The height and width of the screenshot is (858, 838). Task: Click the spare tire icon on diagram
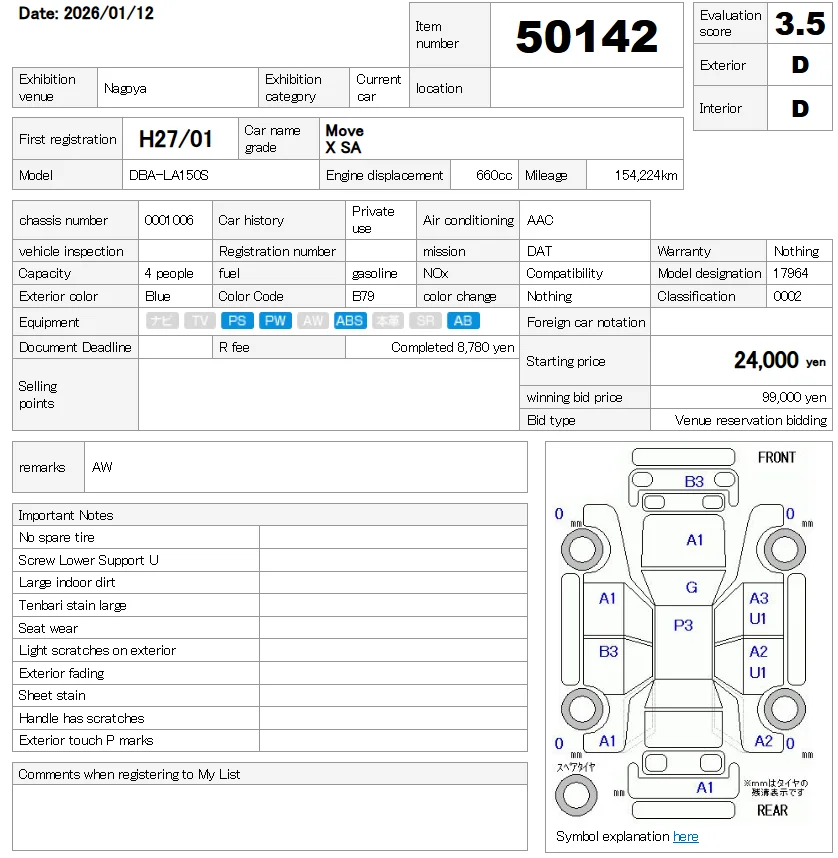click(x=576, y=795)
